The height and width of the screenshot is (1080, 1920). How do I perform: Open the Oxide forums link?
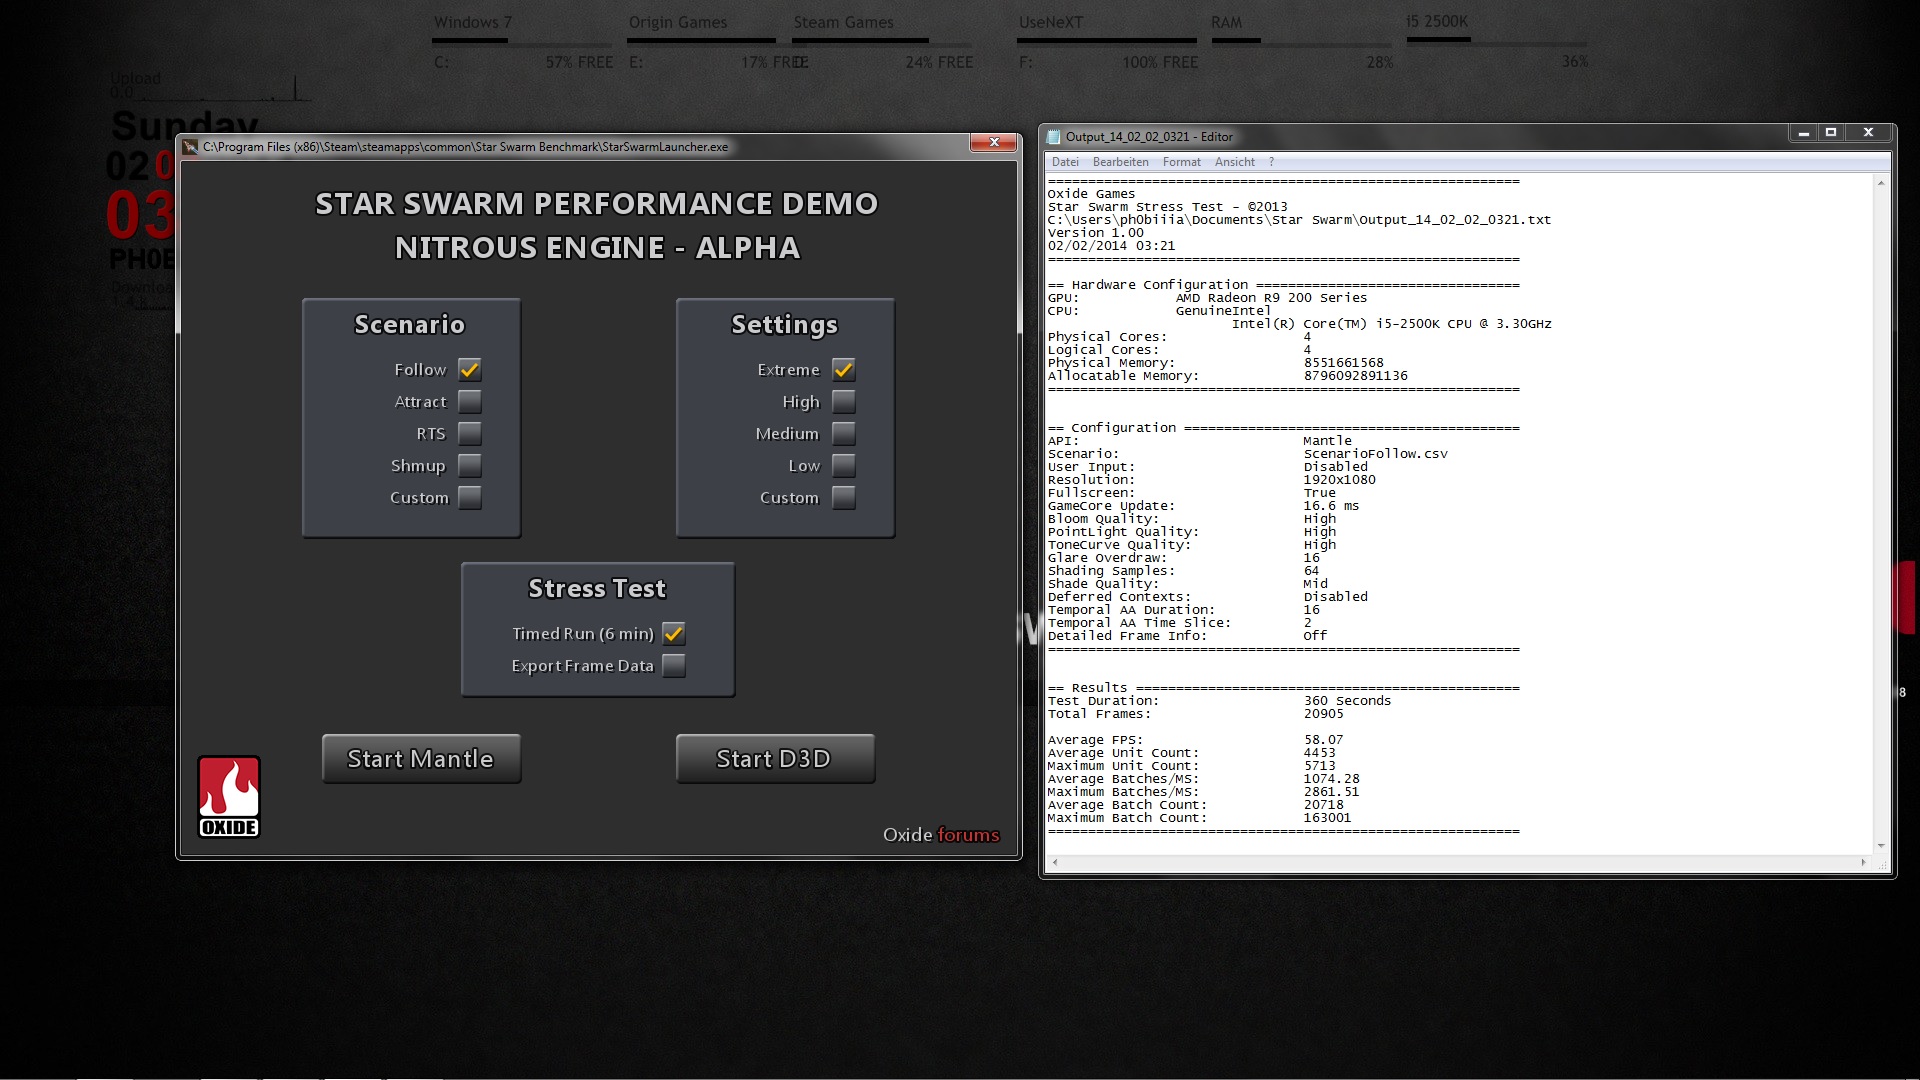[x=967, y=835]
